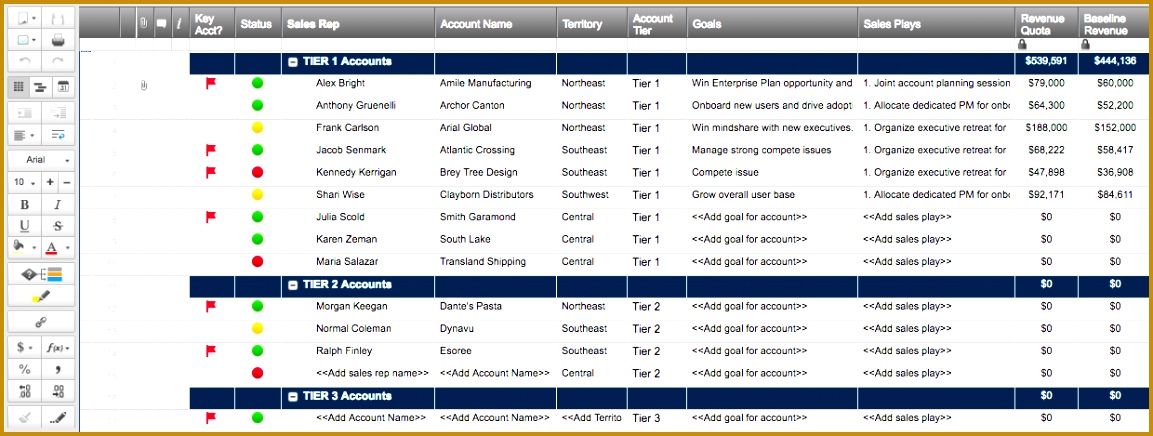
Task: Toggle key account flag for Kennedy Kerrigan
Action: click(211, 172)
